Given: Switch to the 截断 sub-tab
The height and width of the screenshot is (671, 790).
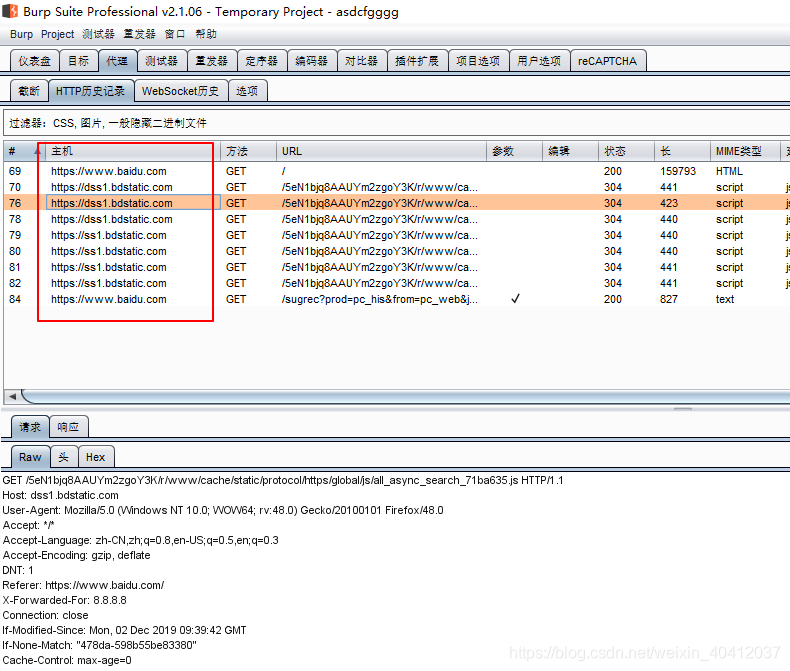Looking at the screenshot, I should [x=29, y=91].
